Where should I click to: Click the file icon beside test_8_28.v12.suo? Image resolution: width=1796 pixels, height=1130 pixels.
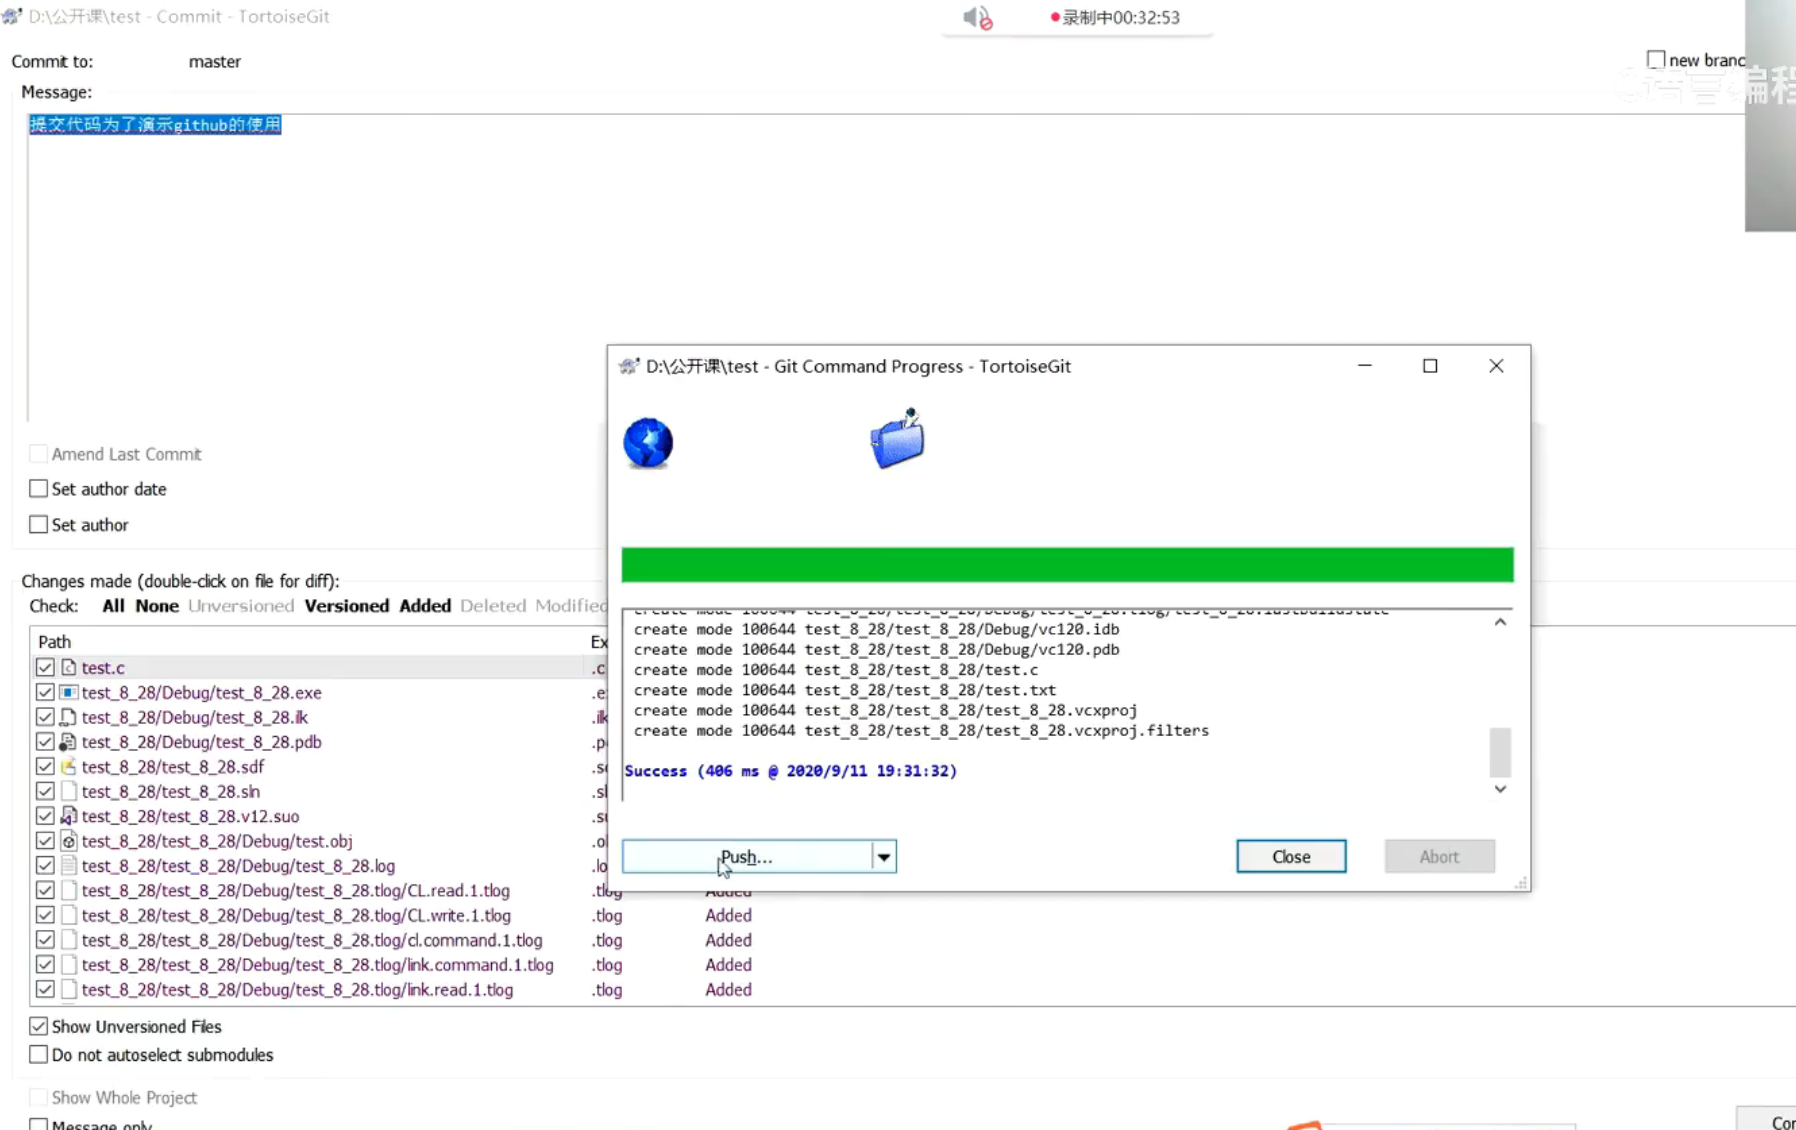tap(69, 816)
